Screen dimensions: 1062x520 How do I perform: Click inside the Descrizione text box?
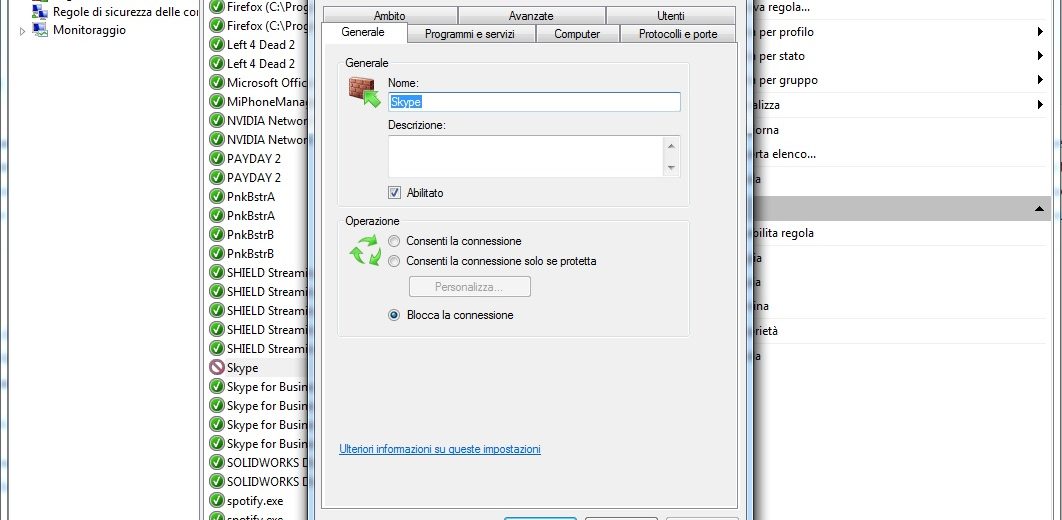pos(526,156)
